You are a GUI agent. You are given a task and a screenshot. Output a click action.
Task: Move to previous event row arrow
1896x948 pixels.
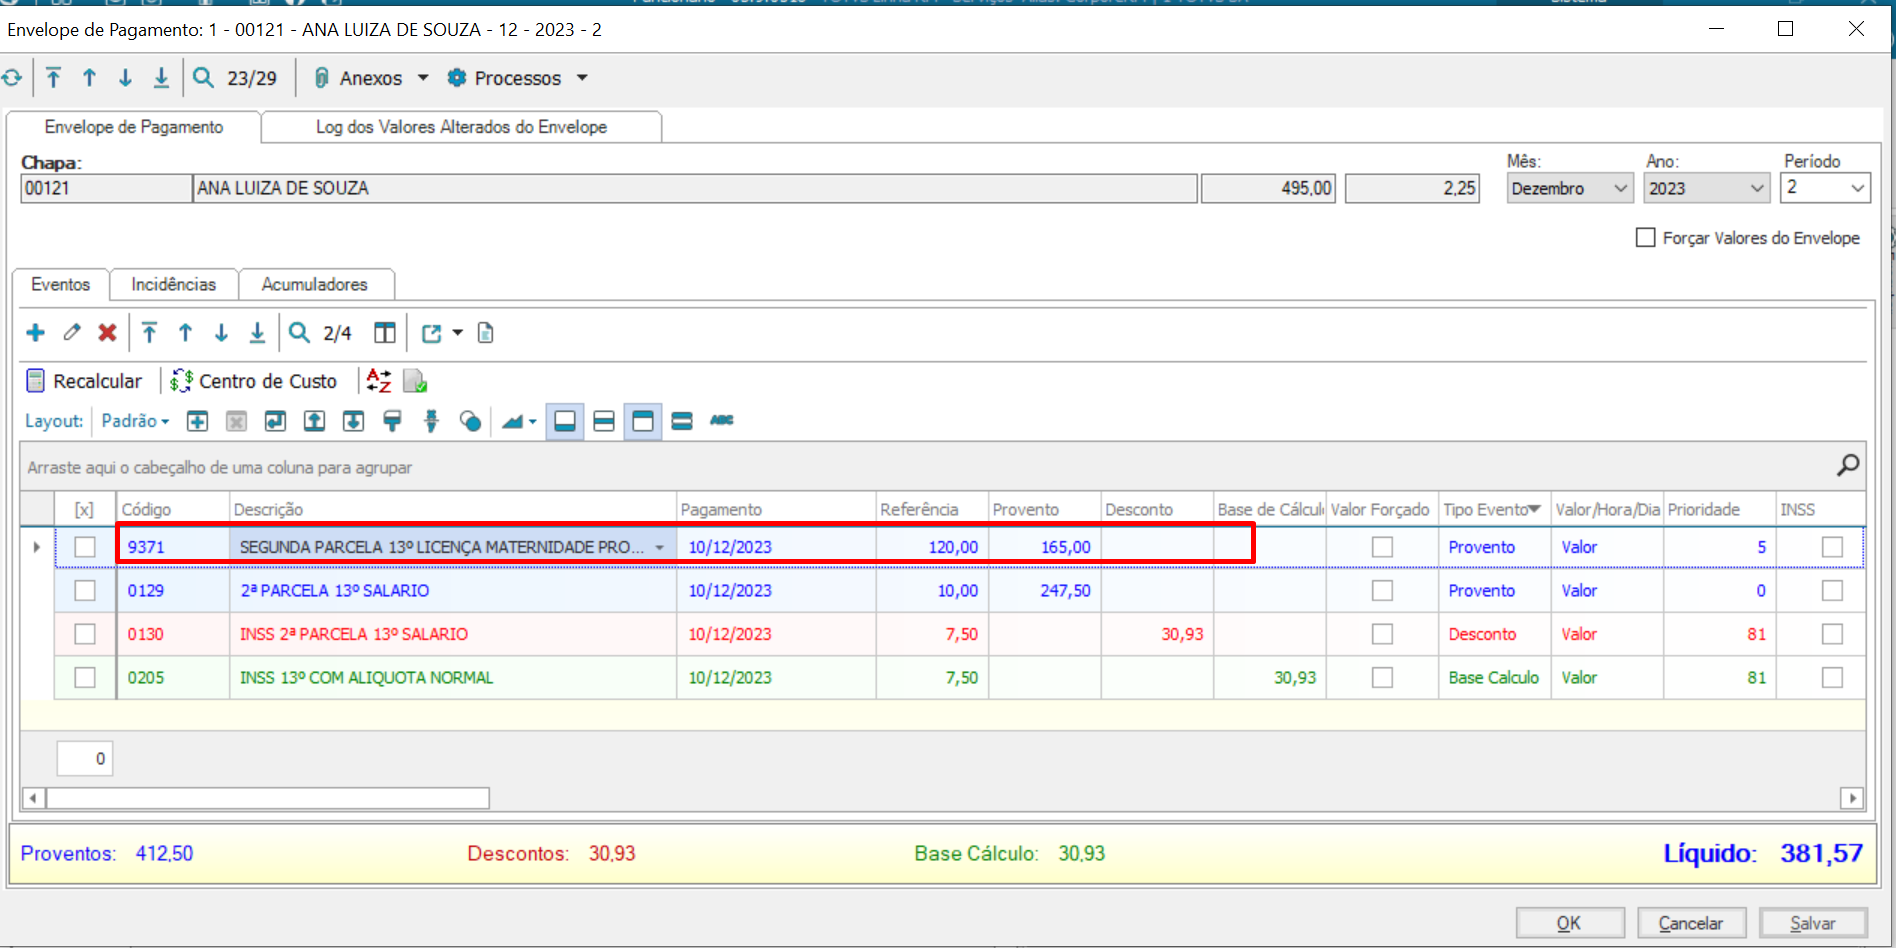pos(186,333)
